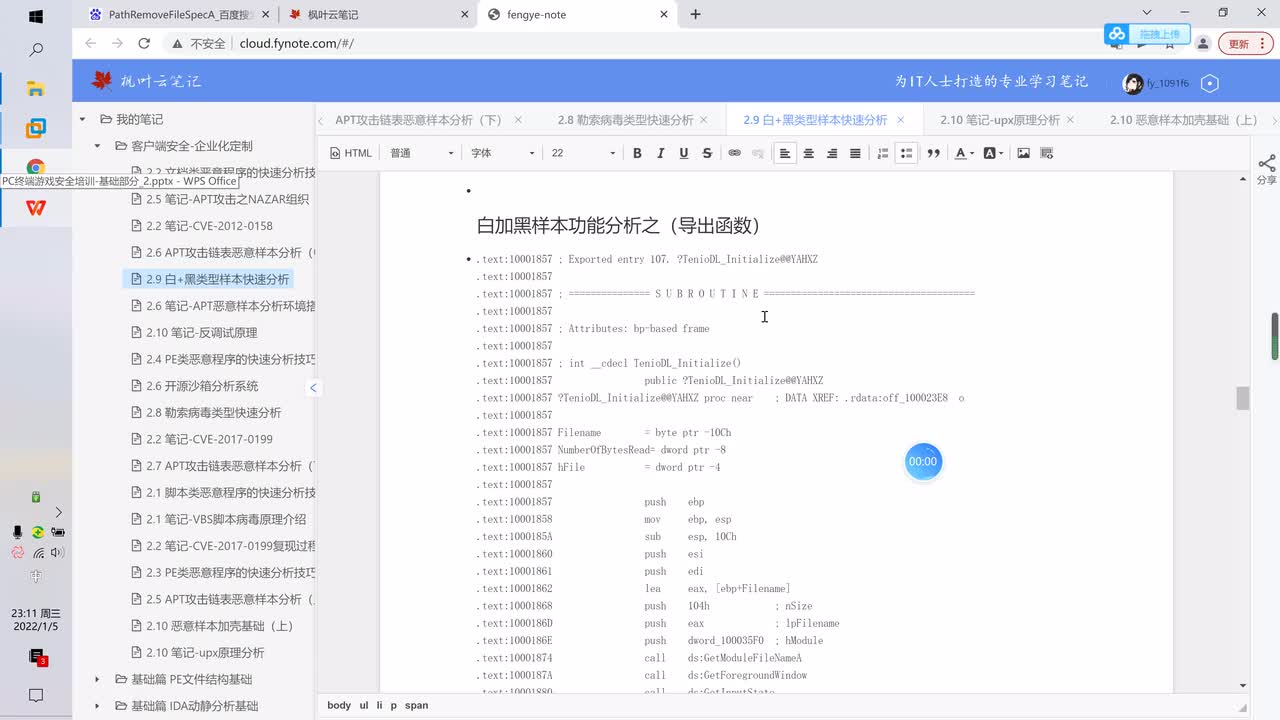Open the font size dropdown showing 22

coord(583,153)
